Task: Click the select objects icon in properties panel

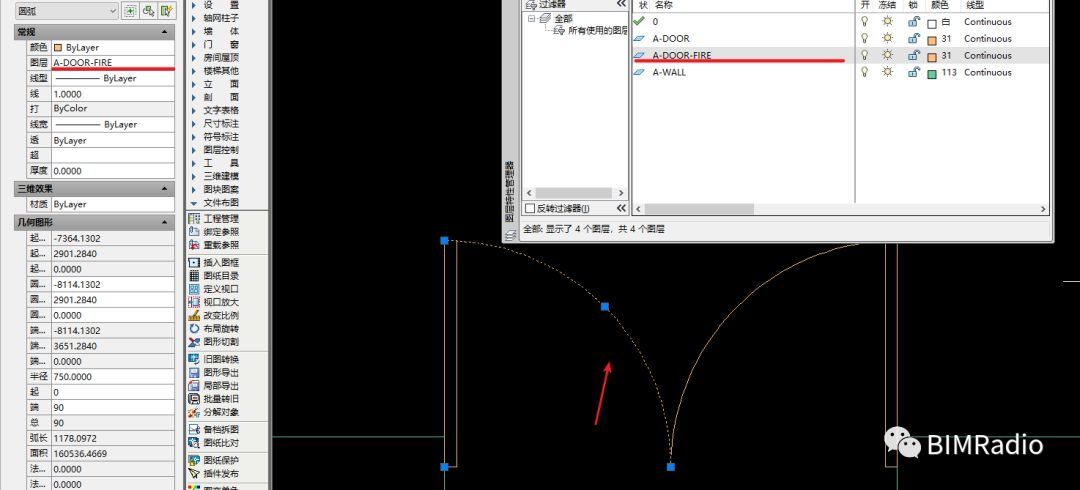Action: click(148, 10)
